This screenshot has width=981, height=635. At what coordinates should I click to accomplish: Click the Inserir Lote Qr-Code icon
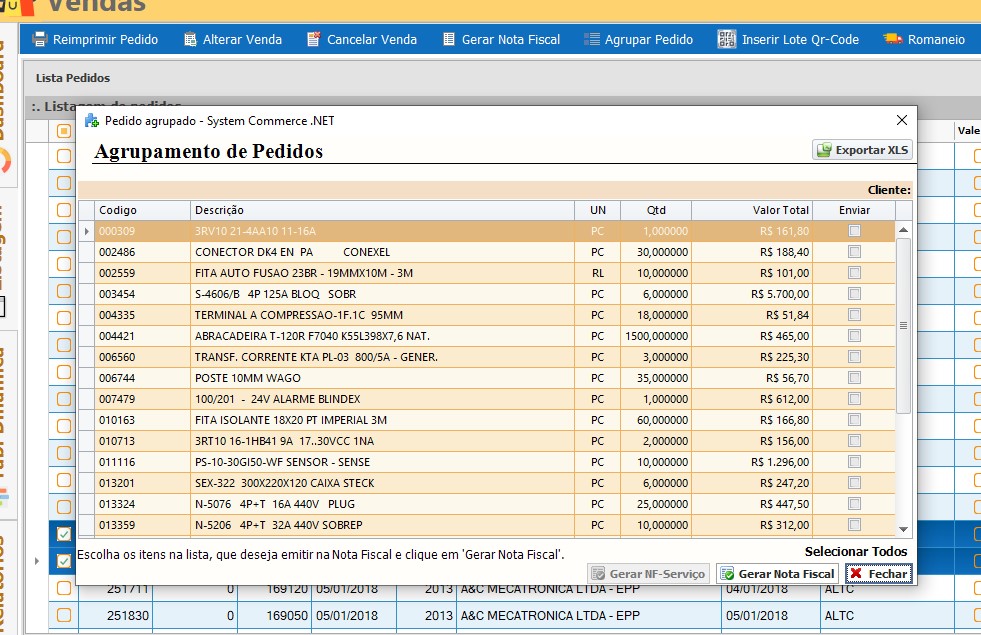727,40
